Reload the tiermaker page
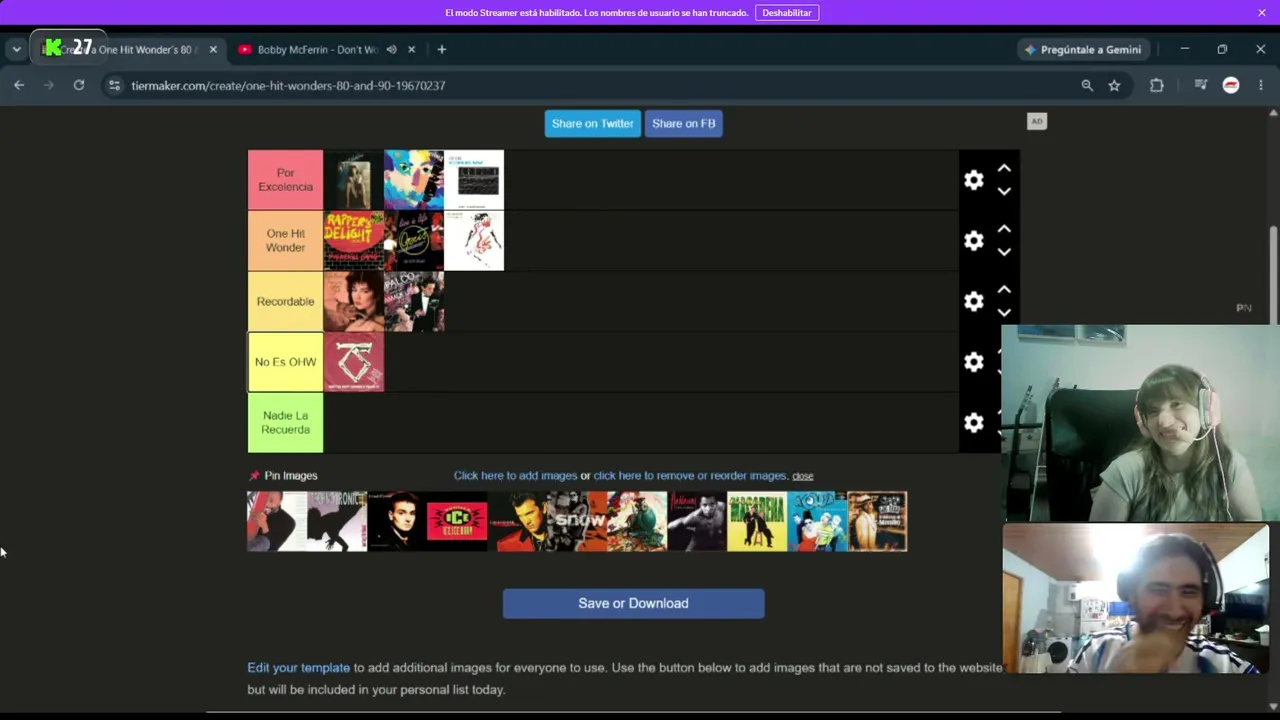Viewport: 1280px width, 720px height. tap(79, 86)
